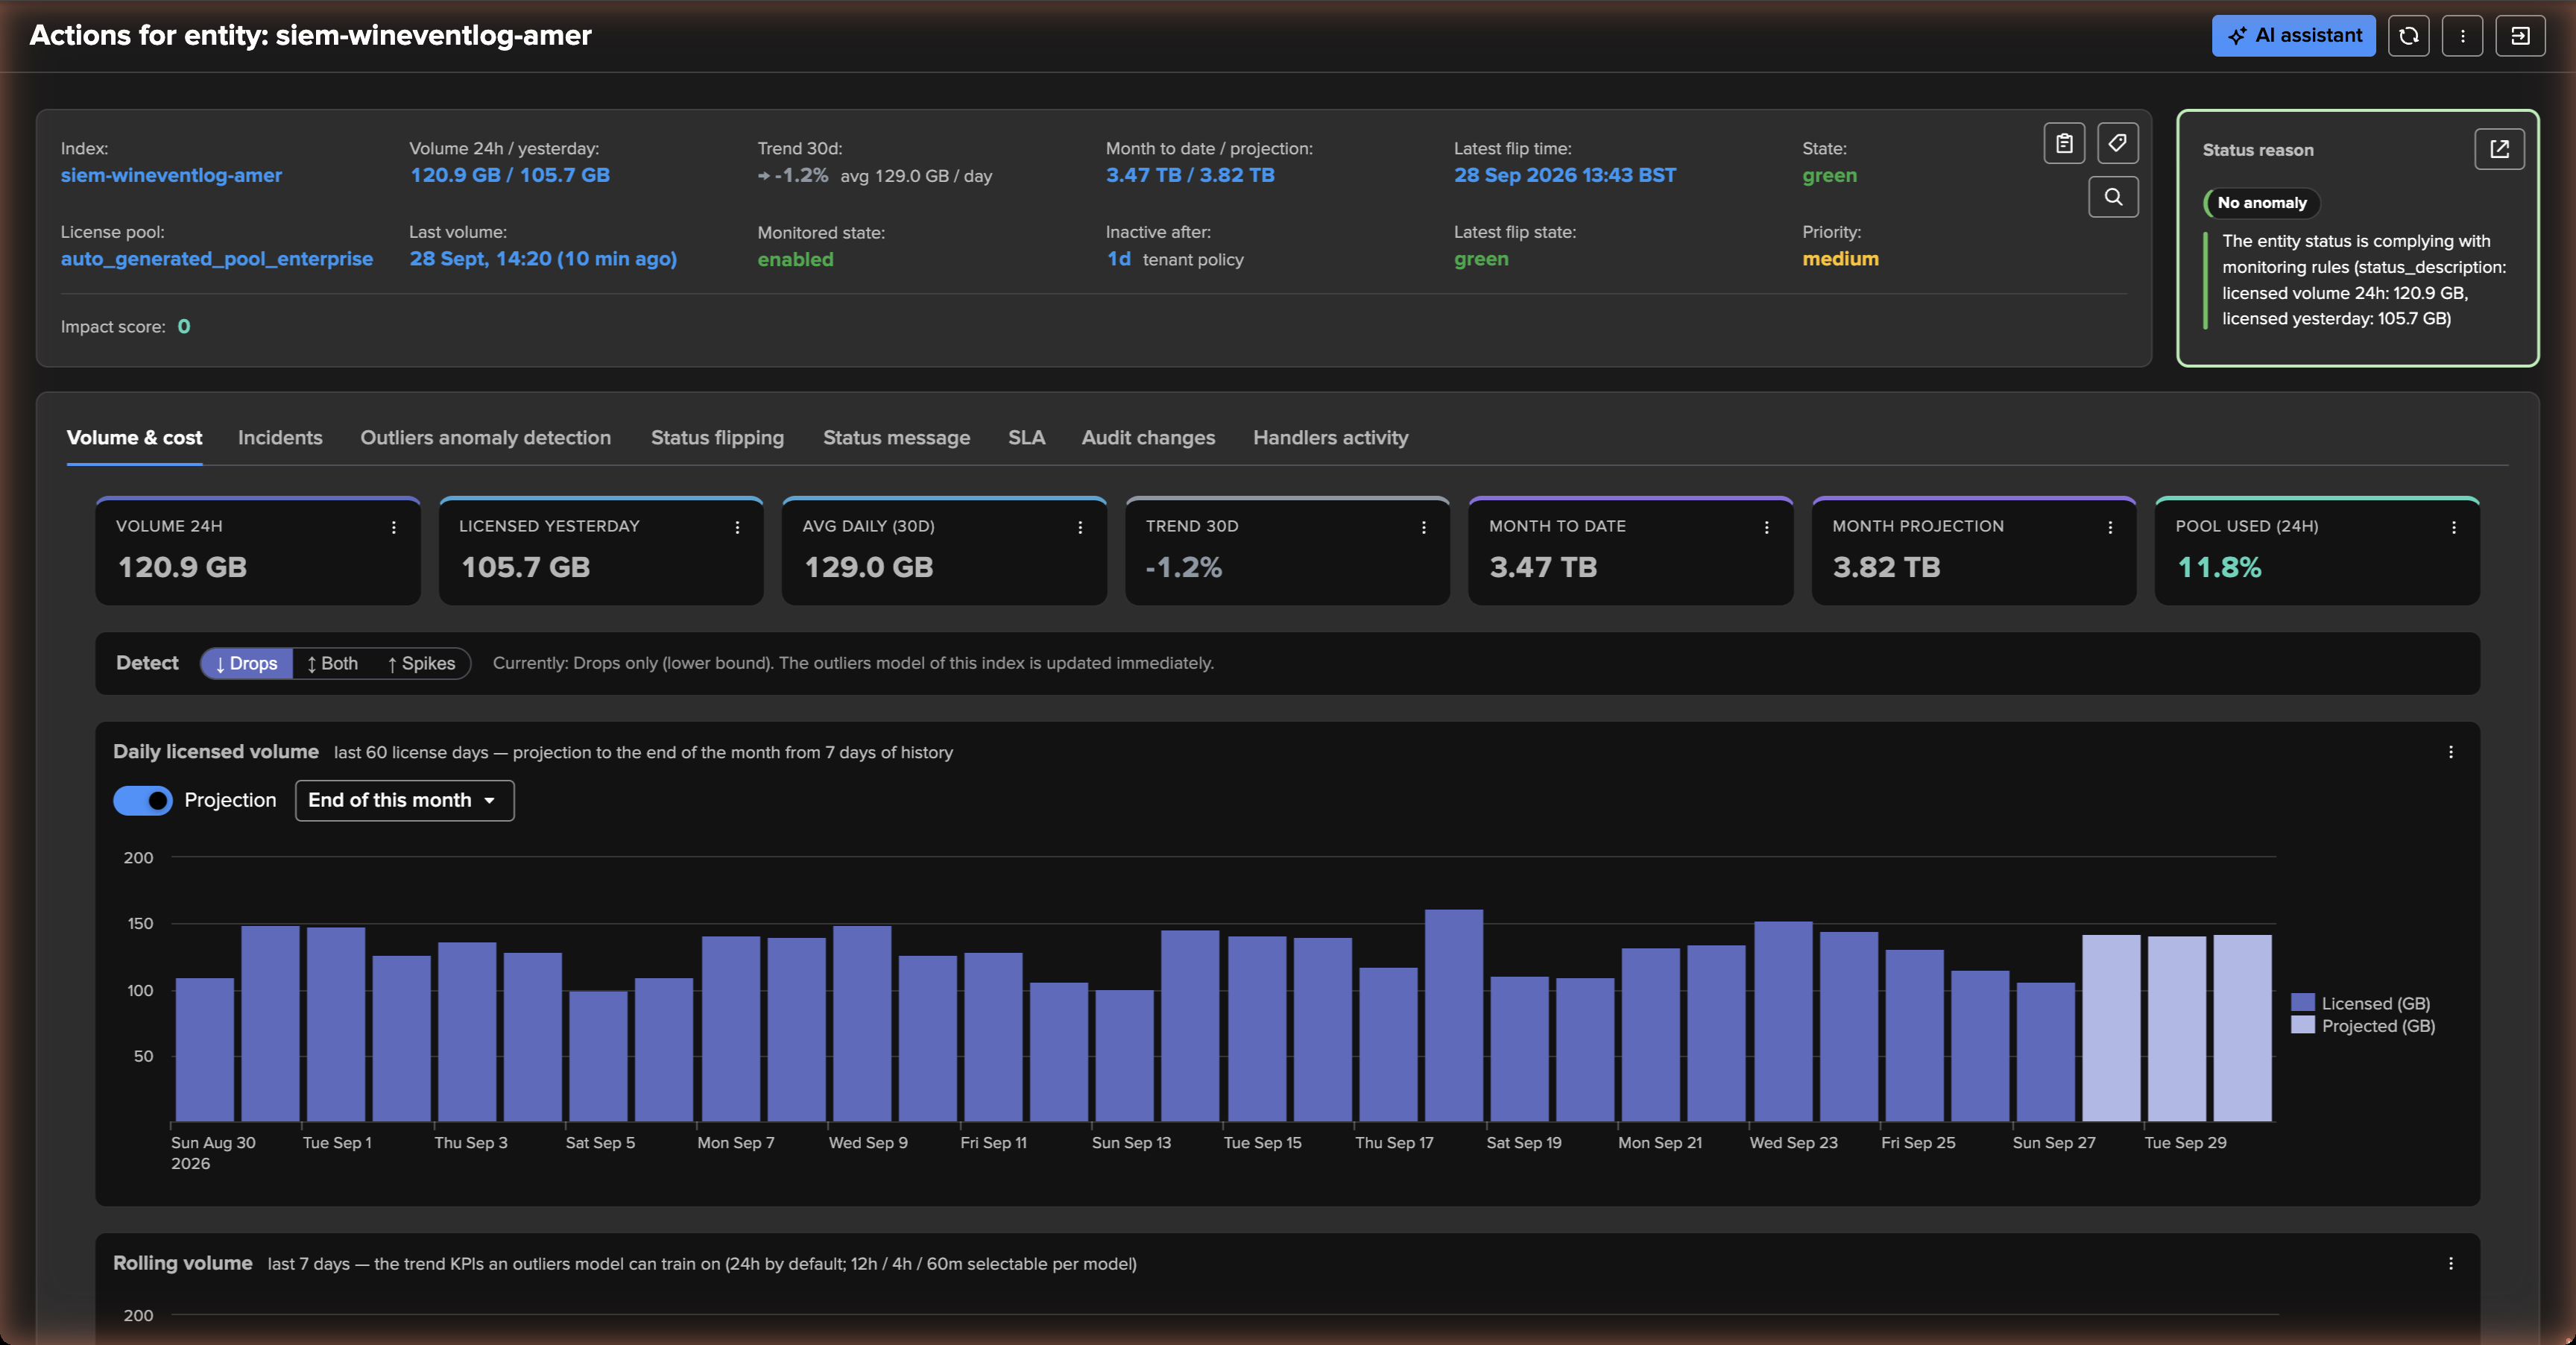2576x1345 pixels.
Task: Open the Rolling volume chart options menu
Action: pos(2451,1264)
